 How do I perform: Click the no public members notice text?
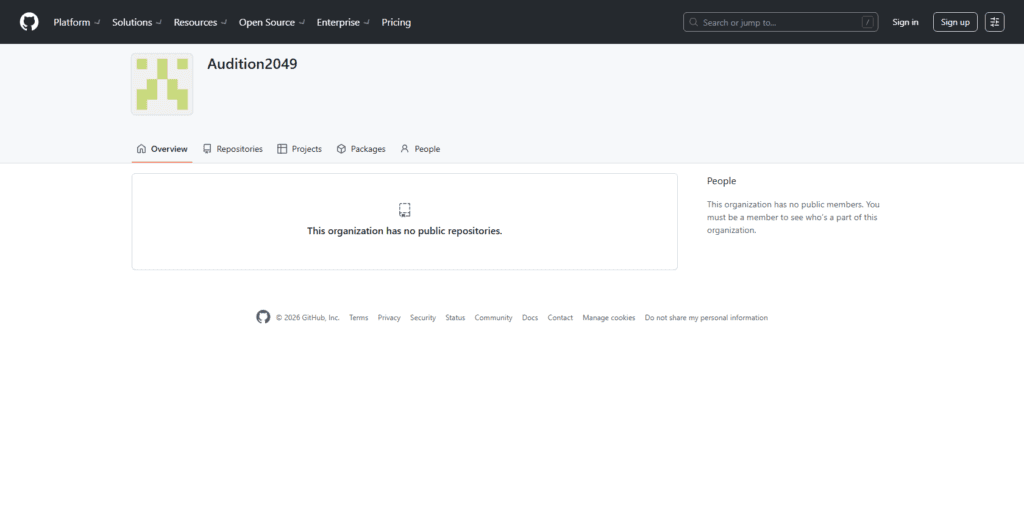coord(793,217)
